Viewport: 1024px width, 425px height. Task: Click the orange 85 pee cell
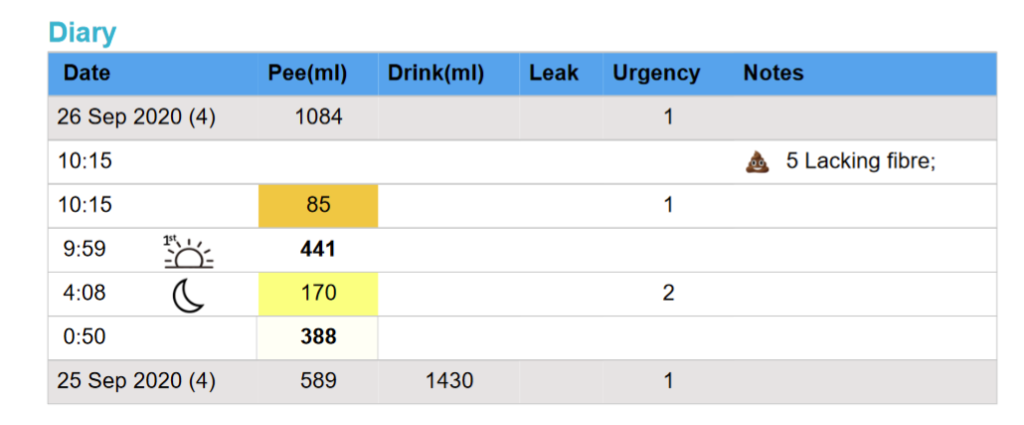point(318,206)
